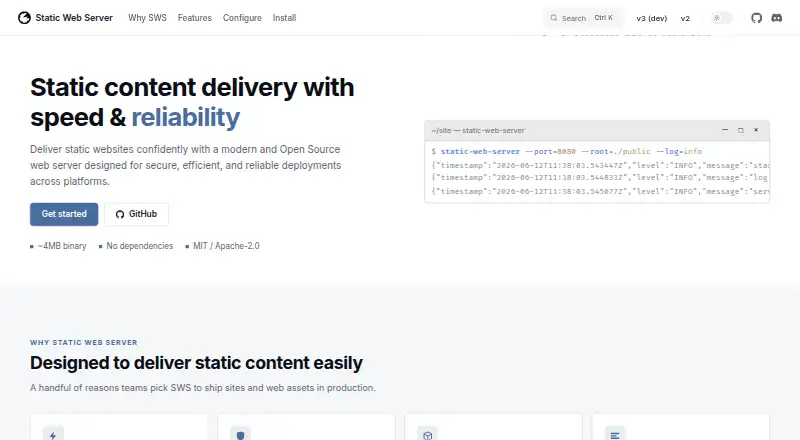
Task: Click the Static Web Server logo icon
Action: [x=24, y=18]
